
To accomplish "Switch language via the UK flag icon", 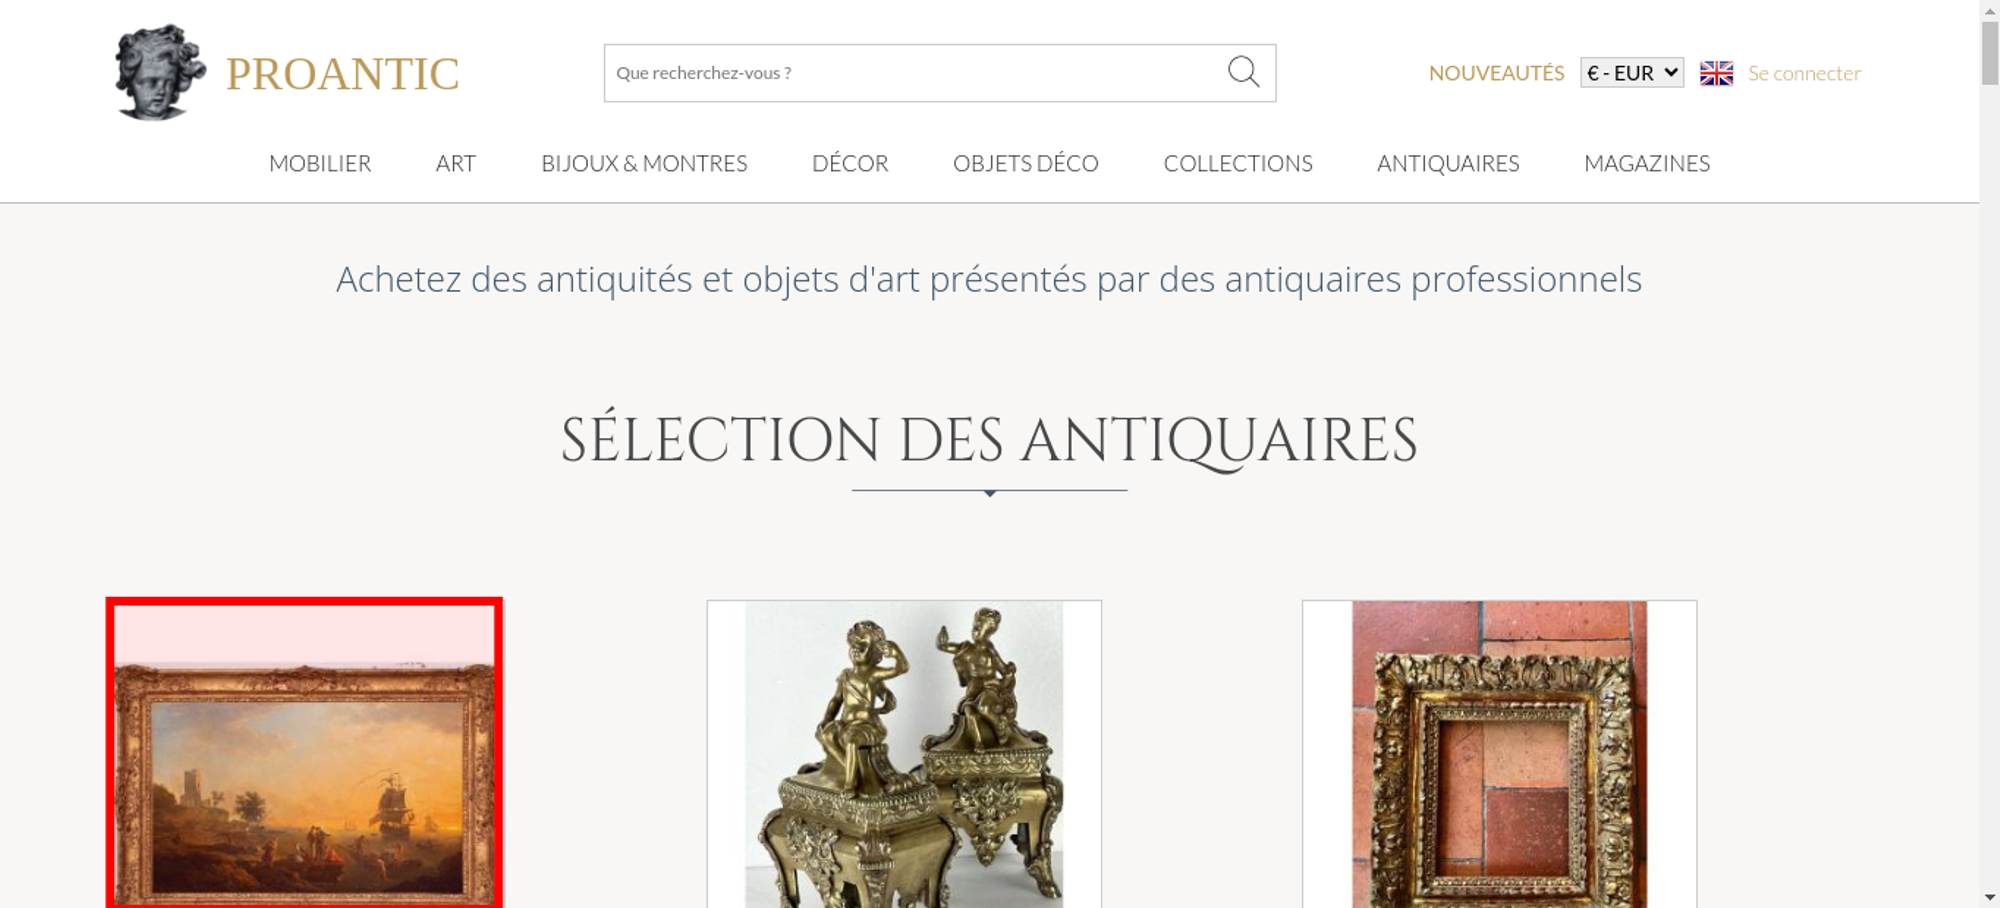I will click(x=1716, y=73).
